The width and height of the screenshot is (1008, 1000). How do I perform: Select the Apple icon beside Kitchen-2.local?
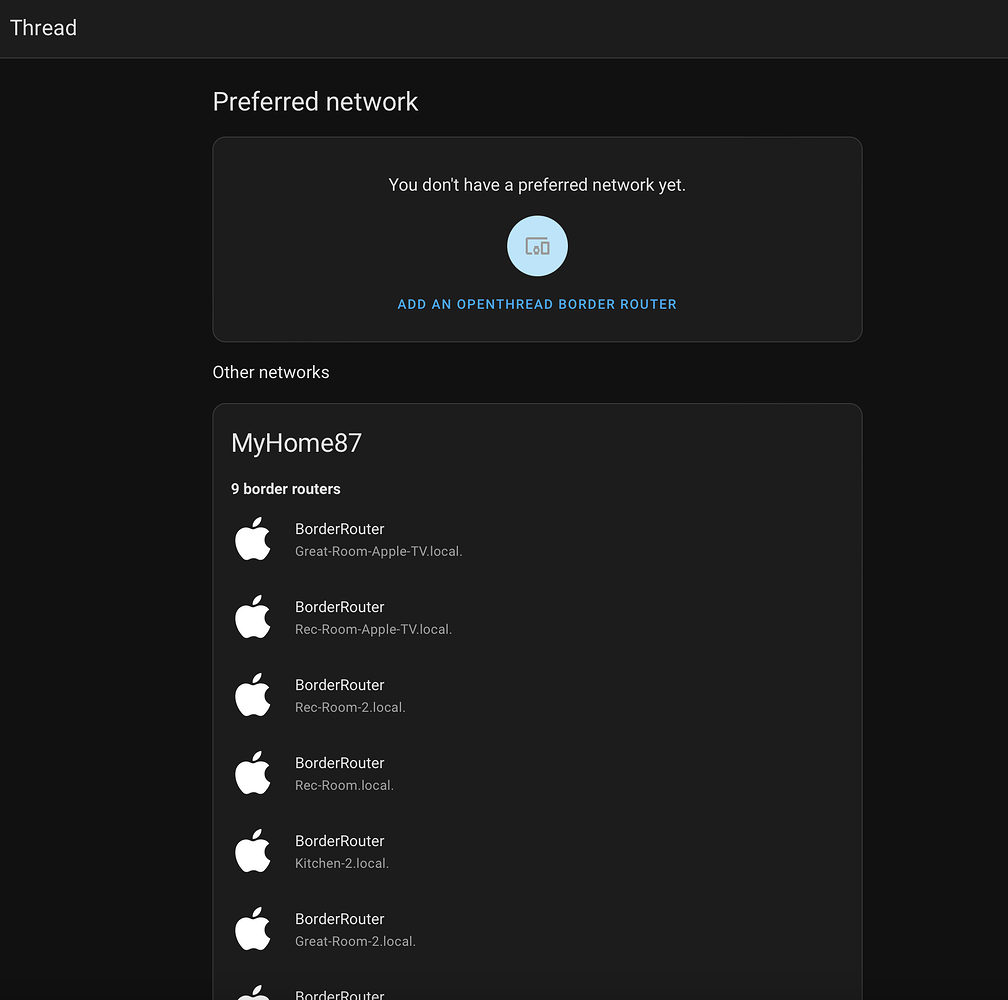click(x=253, y=851)
